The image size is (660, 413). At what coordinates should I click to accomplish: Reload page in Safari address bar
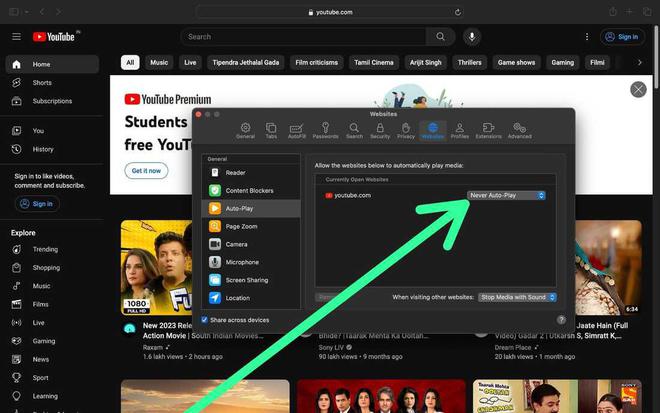click(x=458, y=12)
